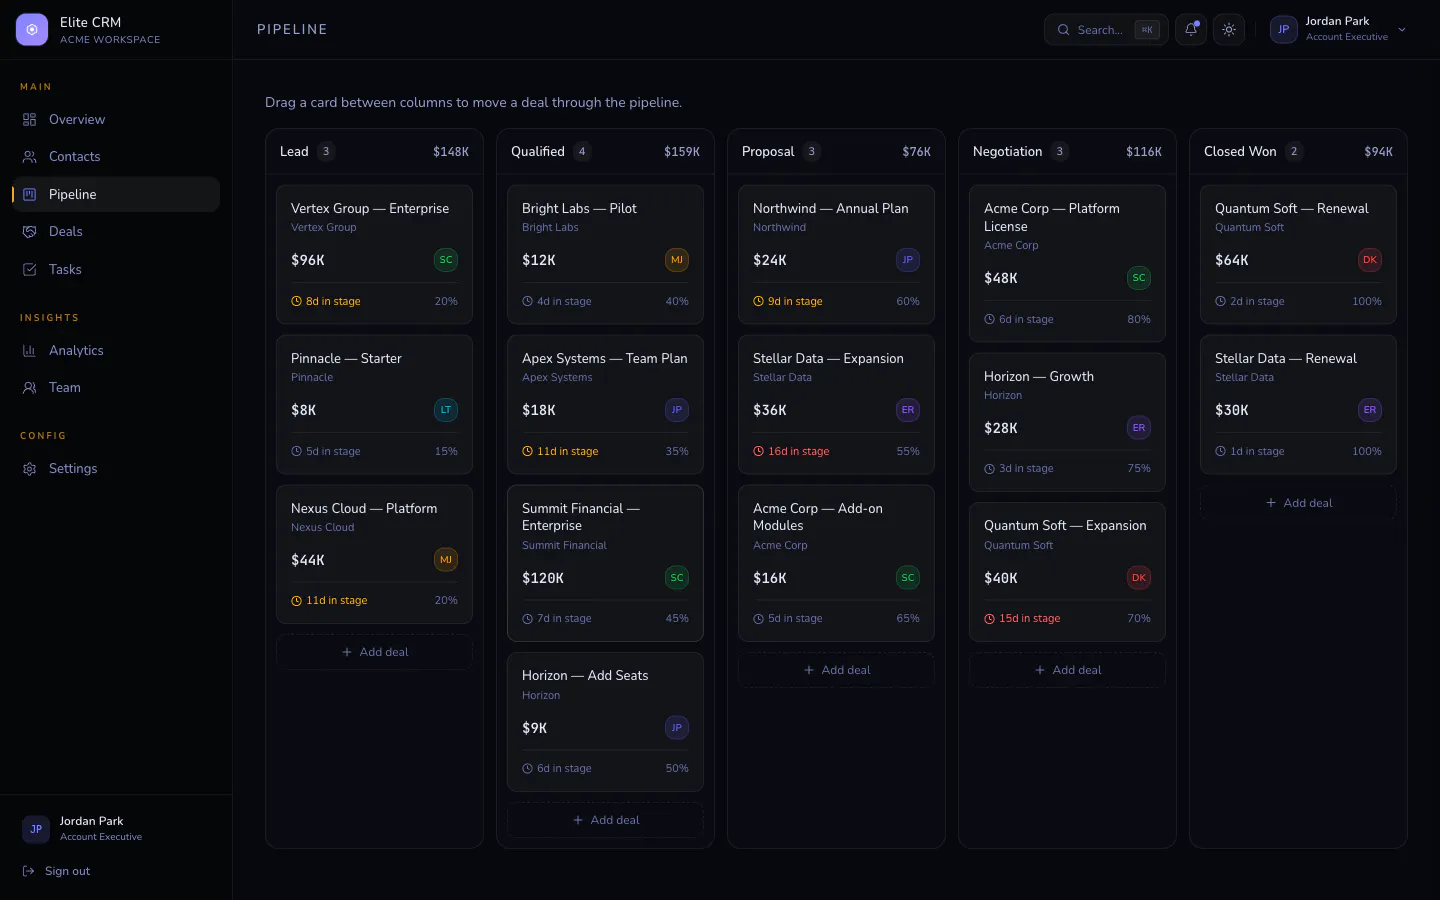Screen dimensions: 1440x900
Task: Click the DK avatar on Quantum Soft Expansion
Action: point(1139,578)
